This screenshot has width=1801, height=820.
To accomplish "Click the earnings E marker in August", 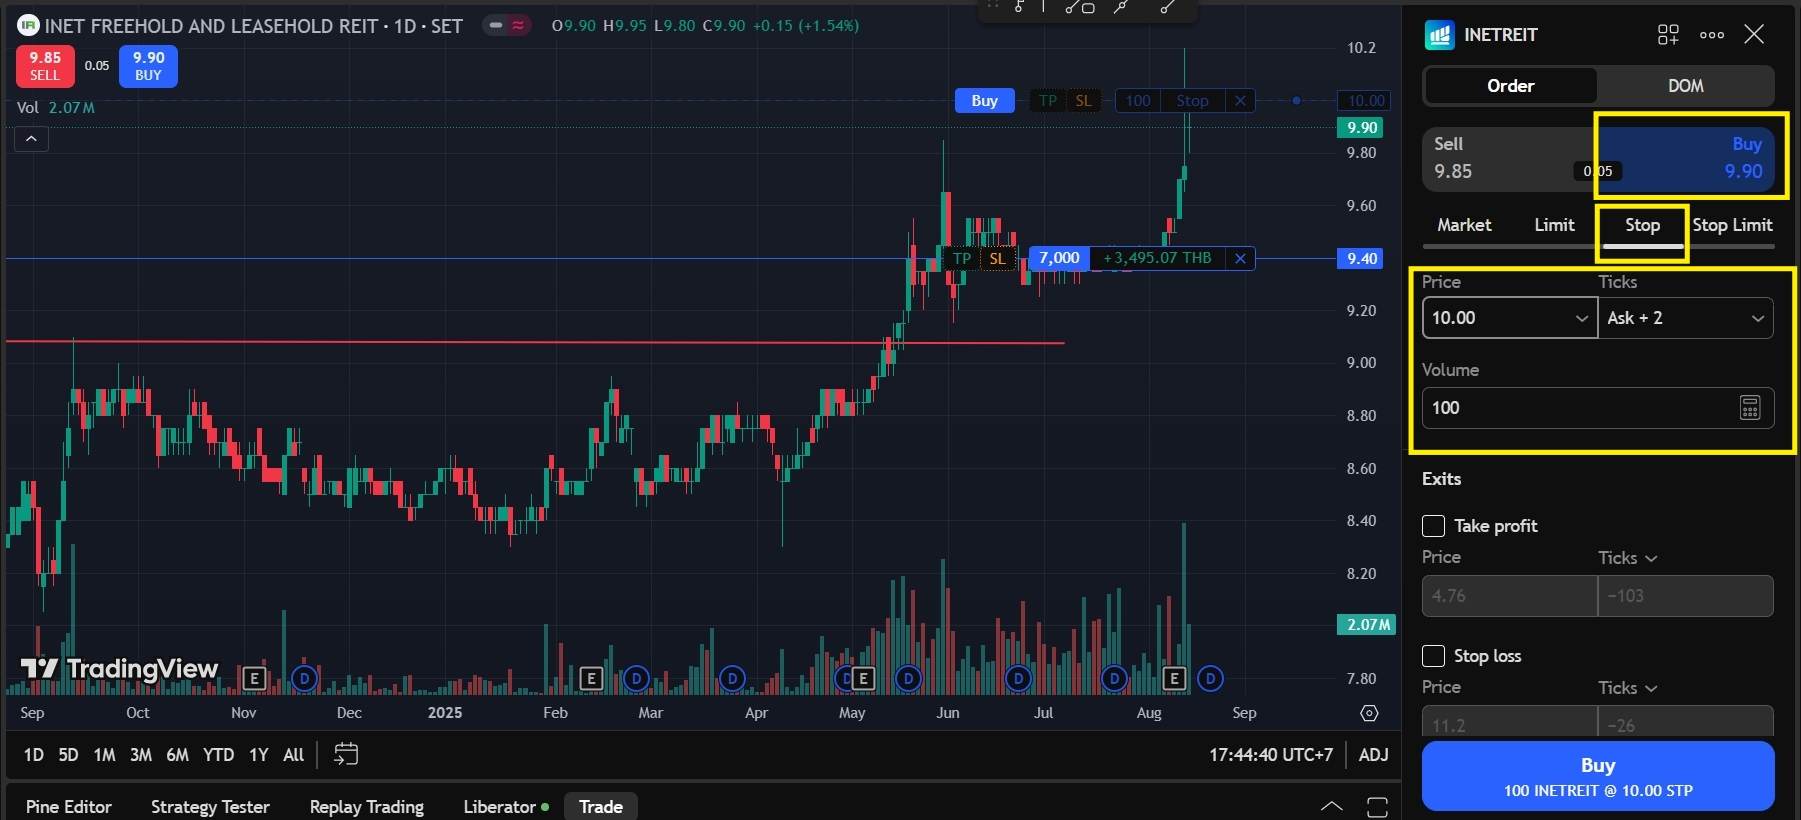I will pos(1175,679).
